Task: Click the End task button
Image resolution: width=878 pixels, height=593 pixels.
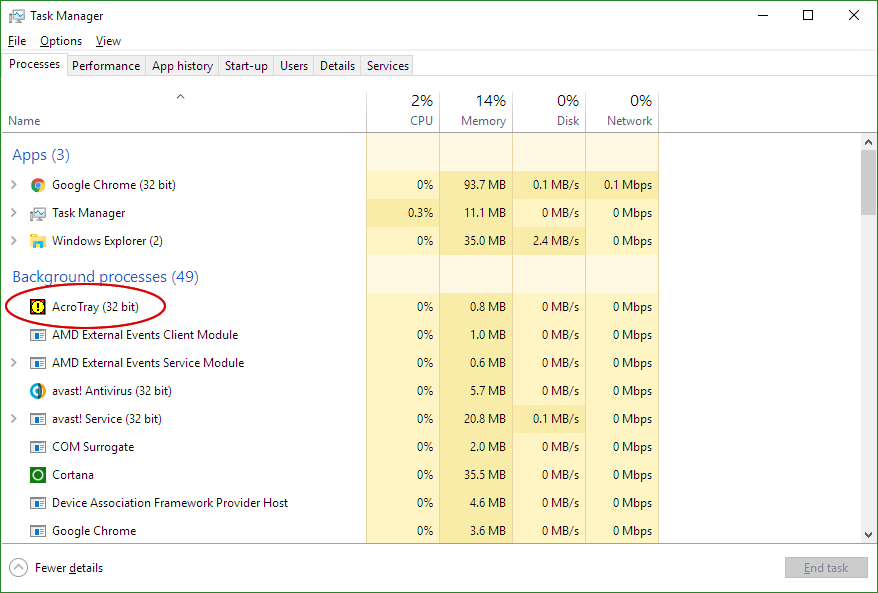Action: point(826,568)
